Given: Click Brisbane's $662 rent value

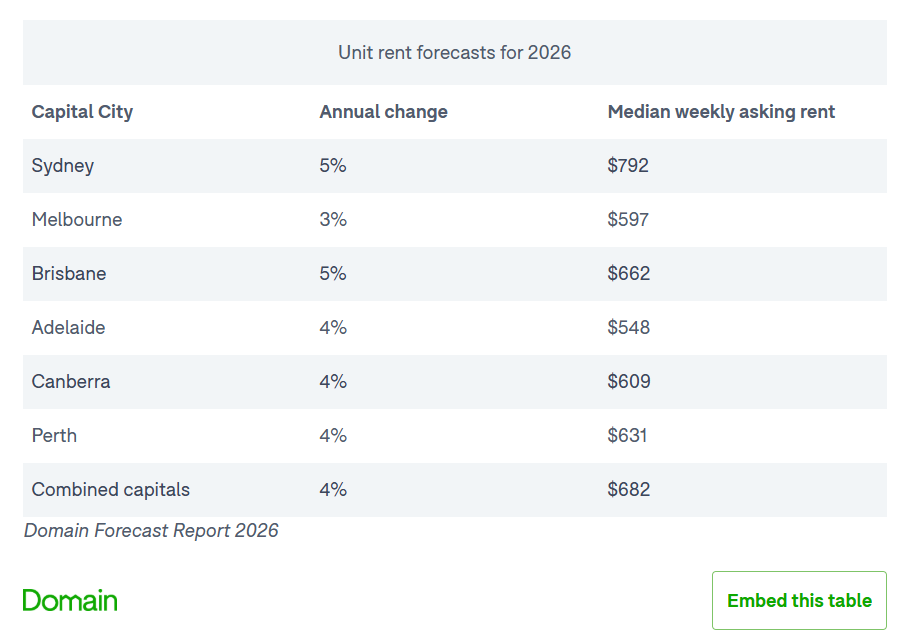Looking at the screenshot, I should click(x=629, y=274).
